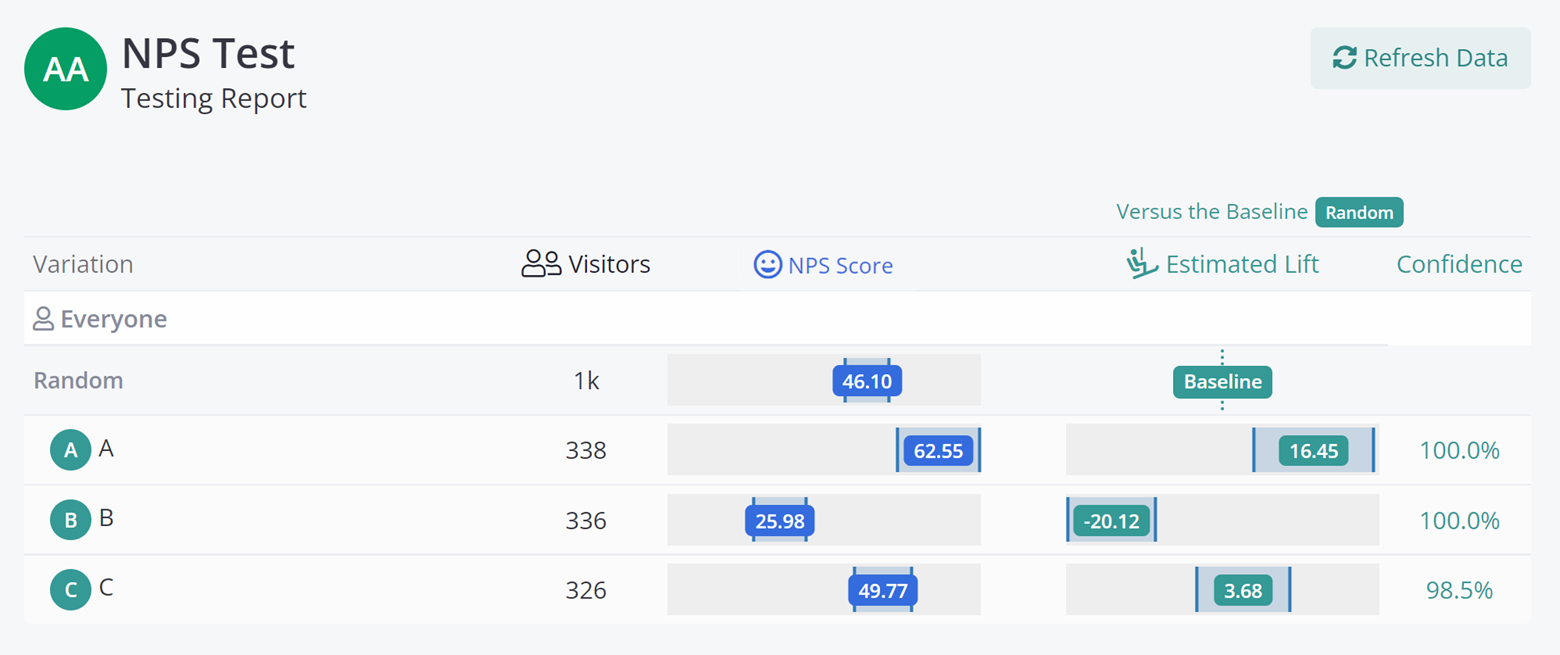Click the Baseline marker tag

click(1222, 381)
